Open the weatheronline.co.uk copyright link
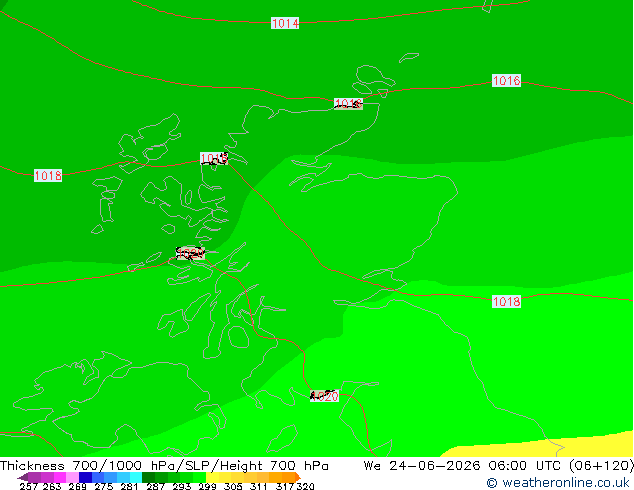The width and height of the screenshot is (634, 490). click(558, 483)
